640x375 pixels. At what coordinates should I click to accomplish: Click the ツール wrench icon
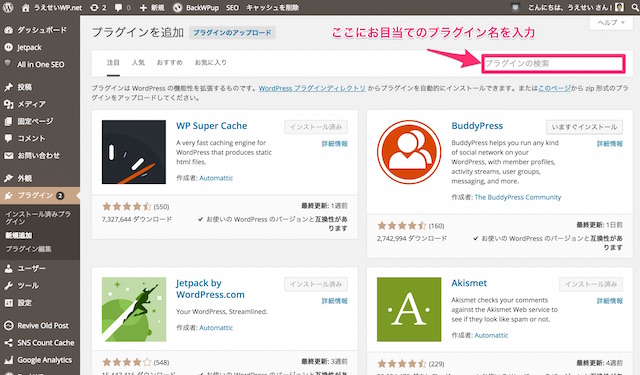coord(8,286)
